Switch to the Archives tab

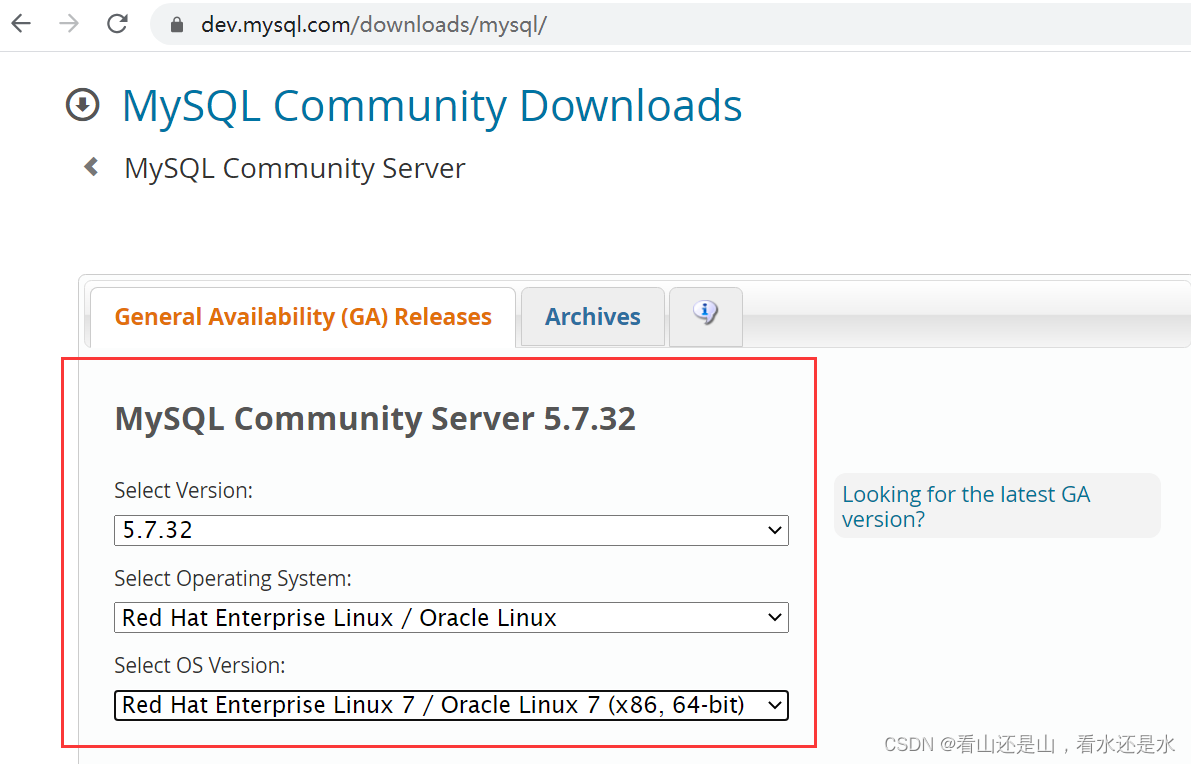[x=592, y=317]
